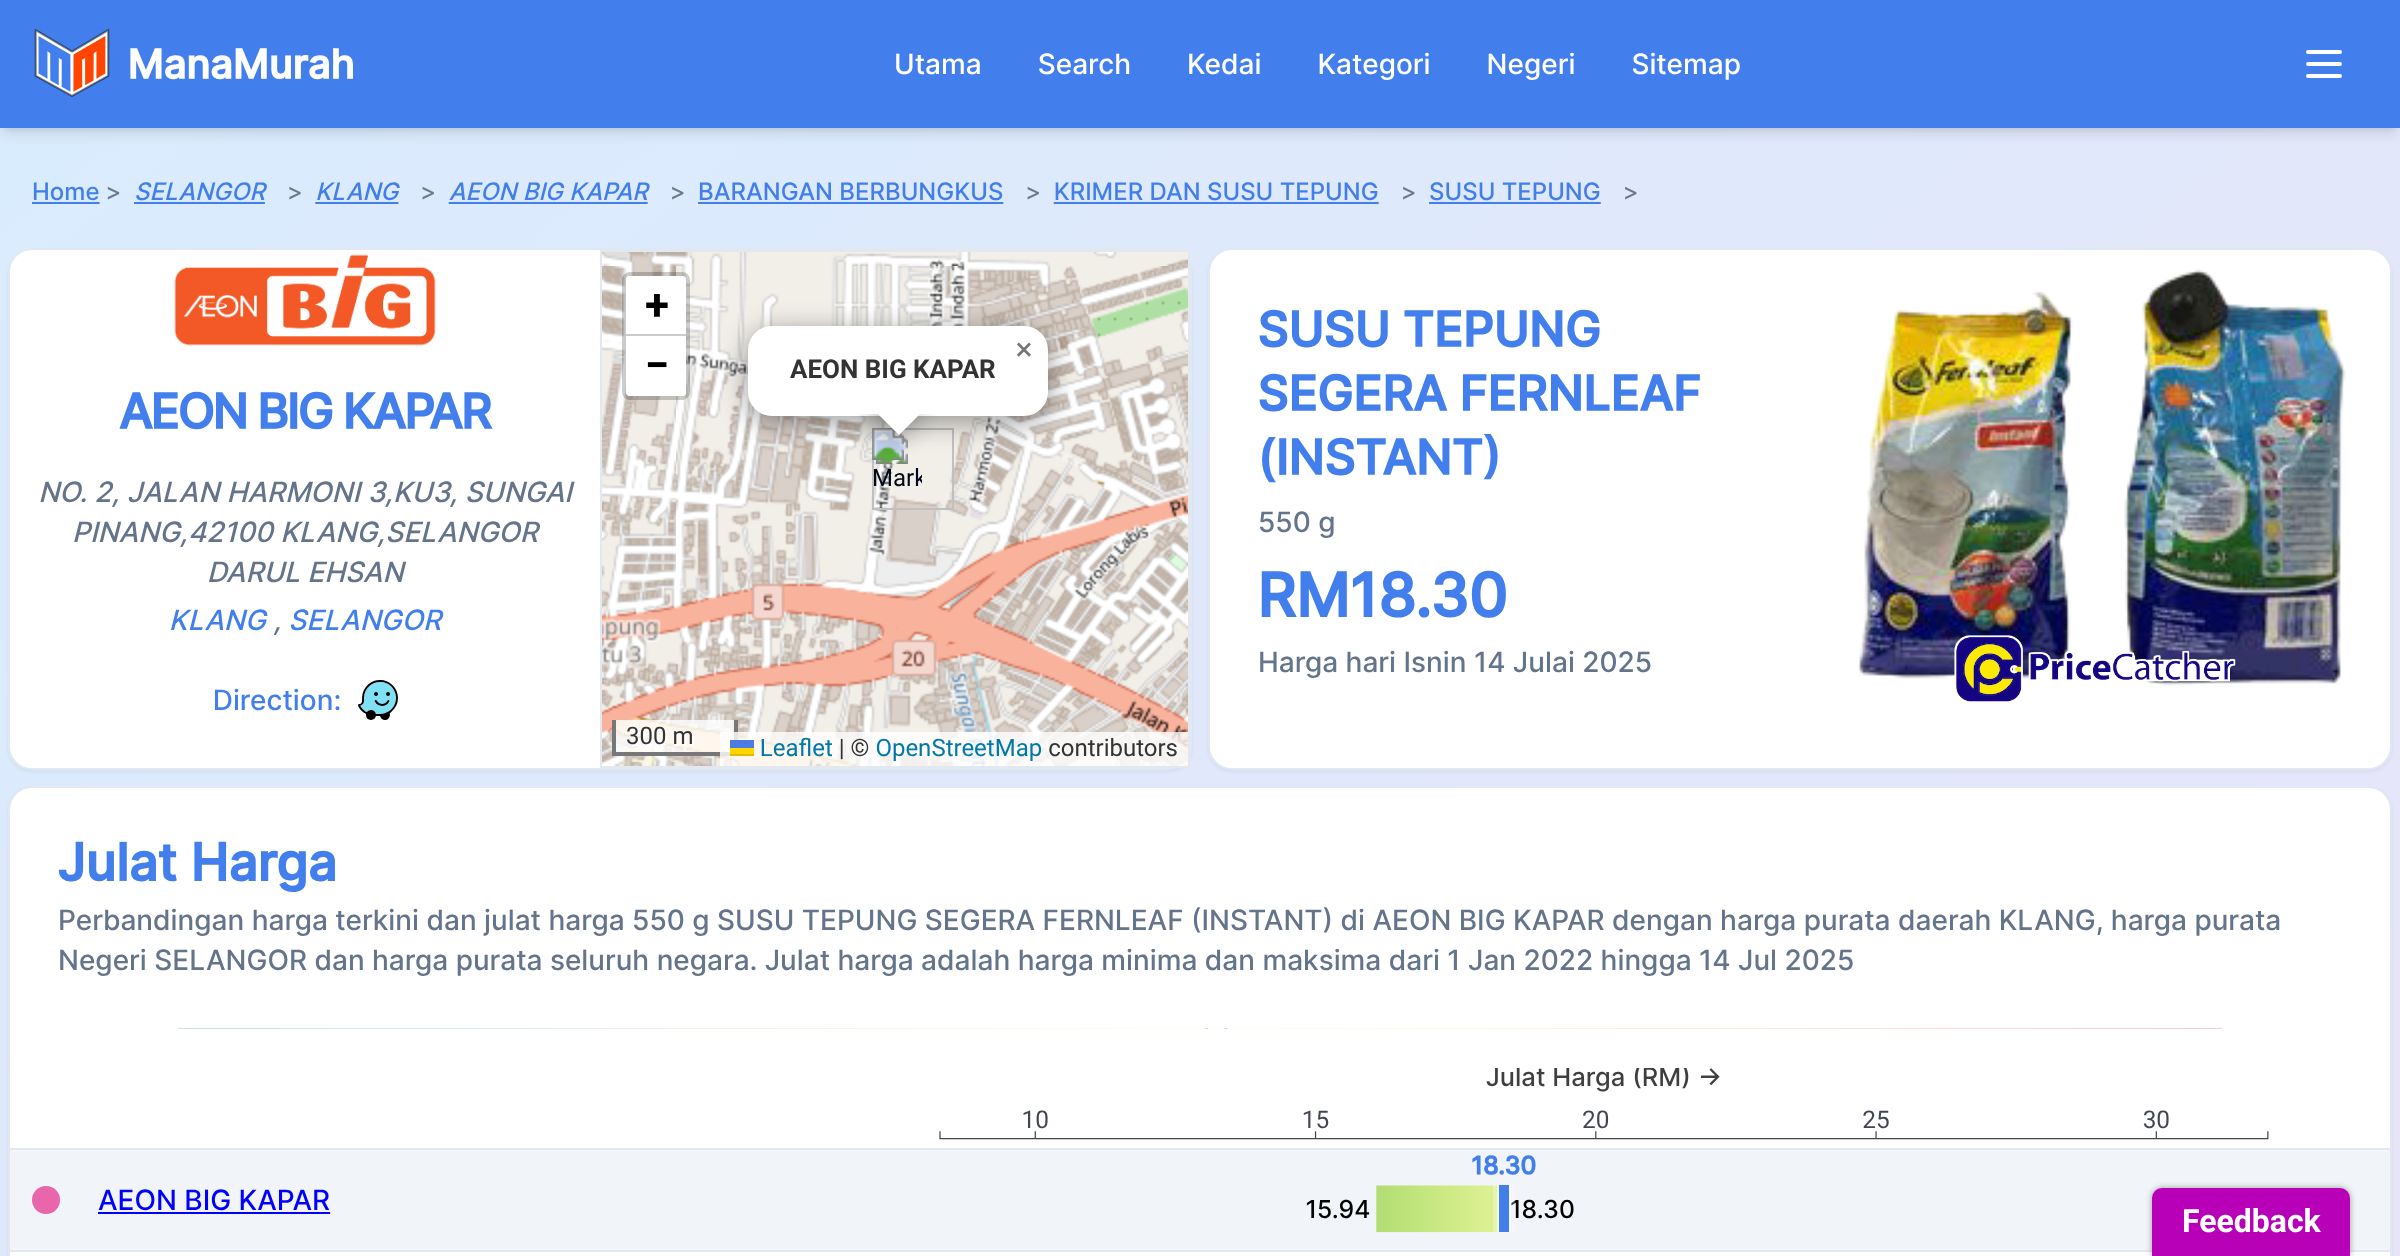
Task: Close the AEON BIG KAPAR map popup
Action: pos(1023,350)
